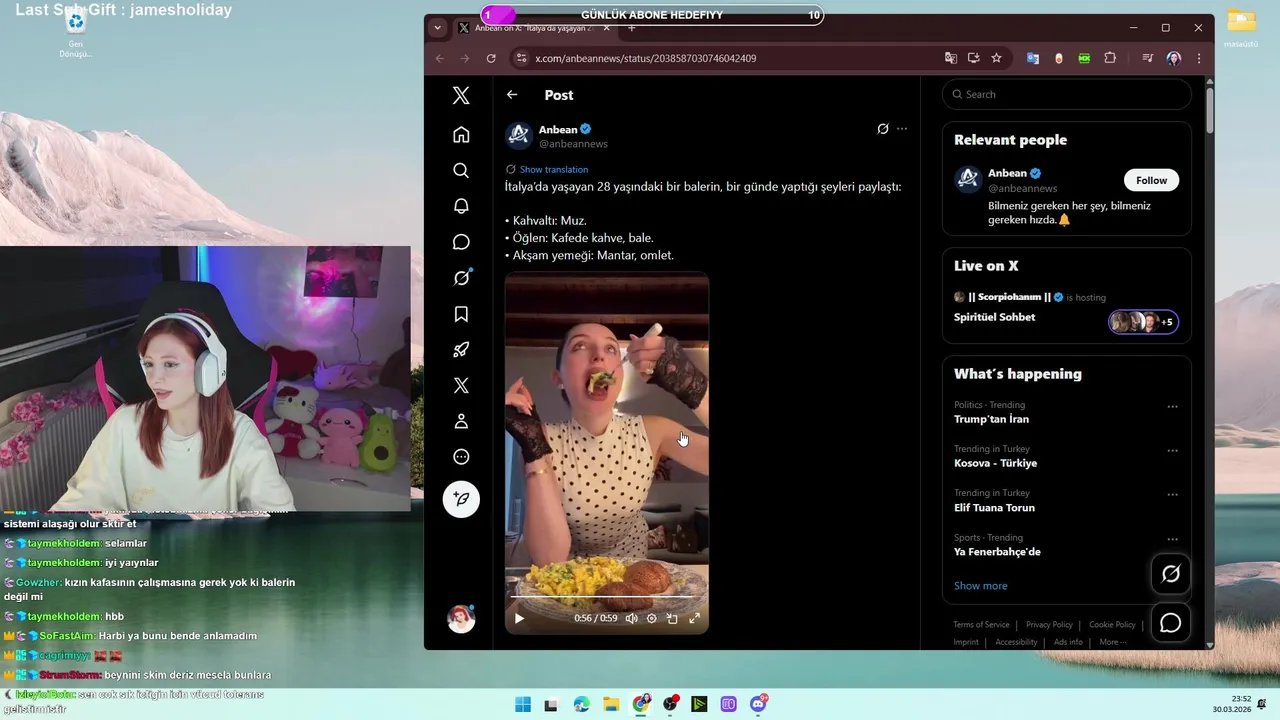Open Grok icon in X sidebar
The height and width of the screenshot is (720, 1280).
tap(461, 278)
